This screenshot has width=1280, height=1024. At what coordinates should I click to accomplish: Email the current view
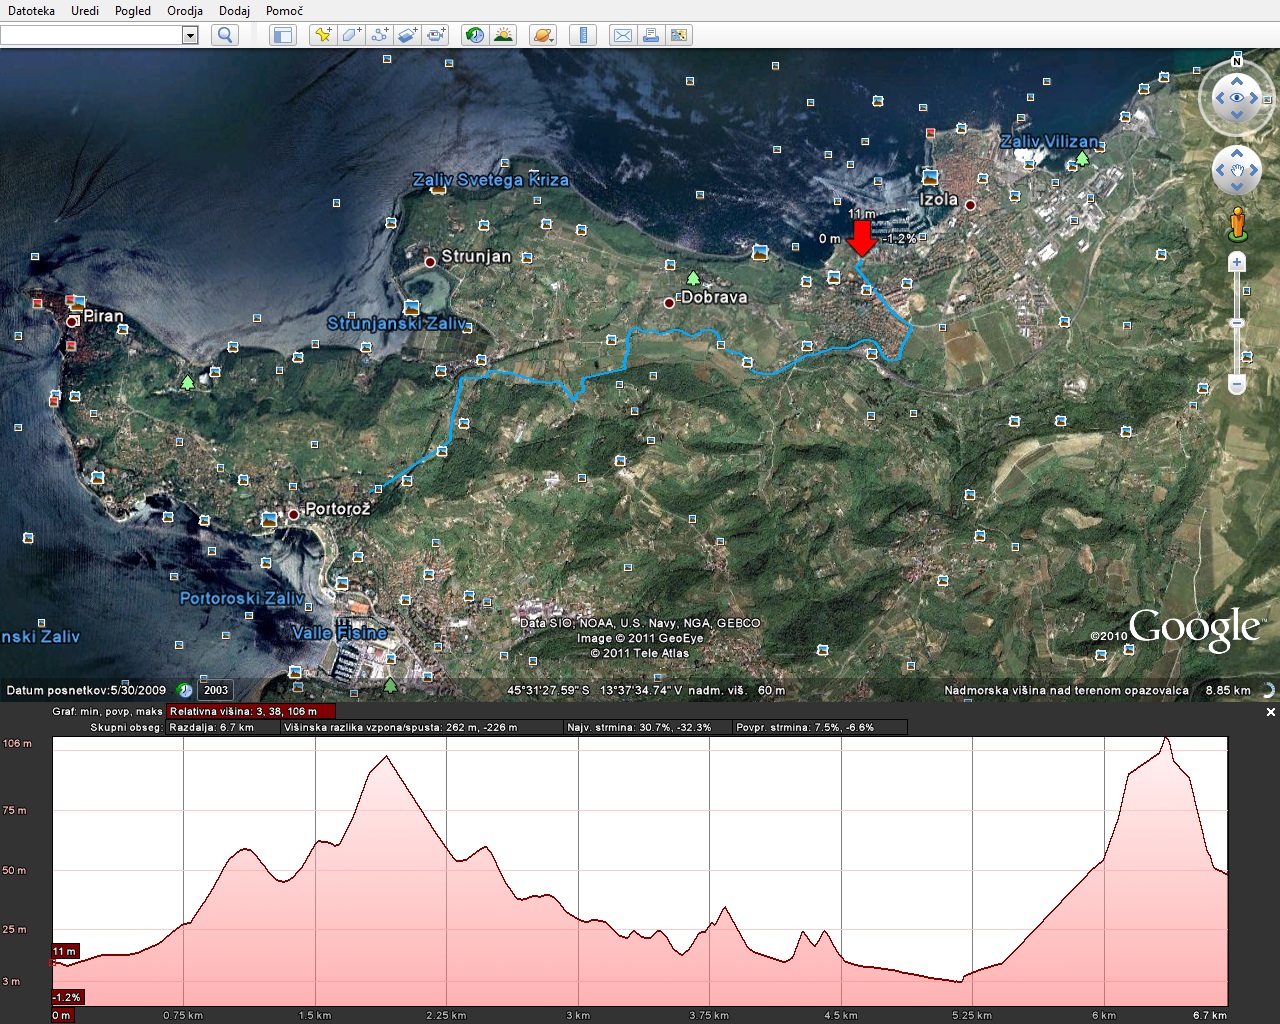(x=622, y=35)
